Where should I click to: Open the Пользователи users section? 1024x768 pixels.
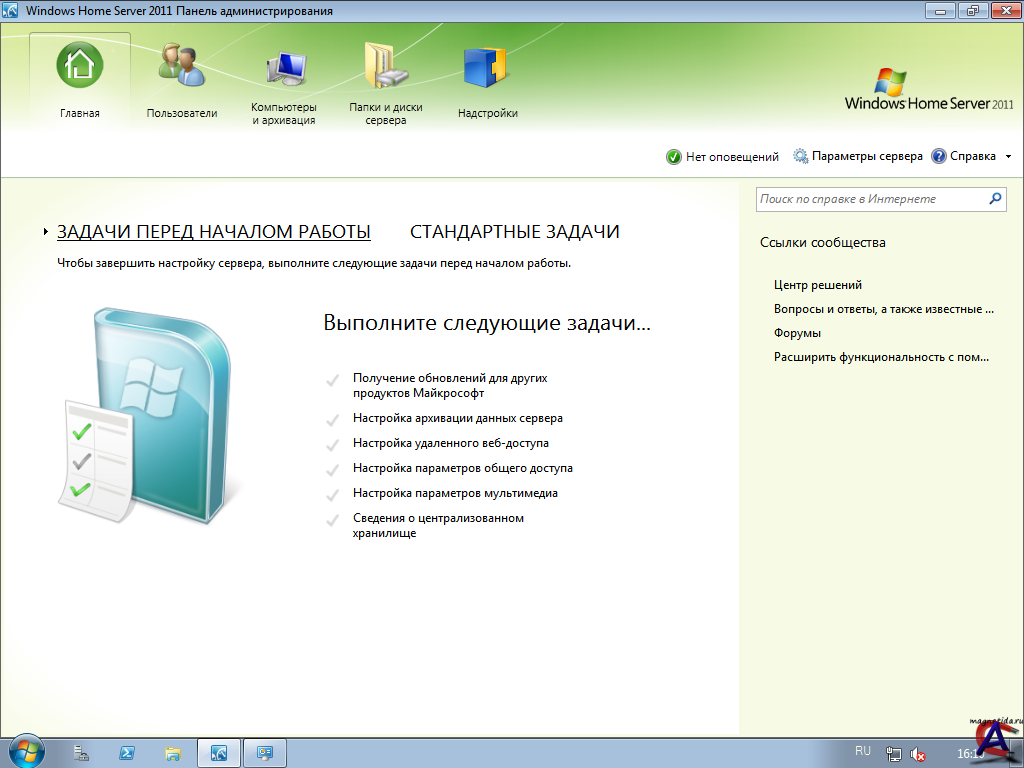click(181, 66)
